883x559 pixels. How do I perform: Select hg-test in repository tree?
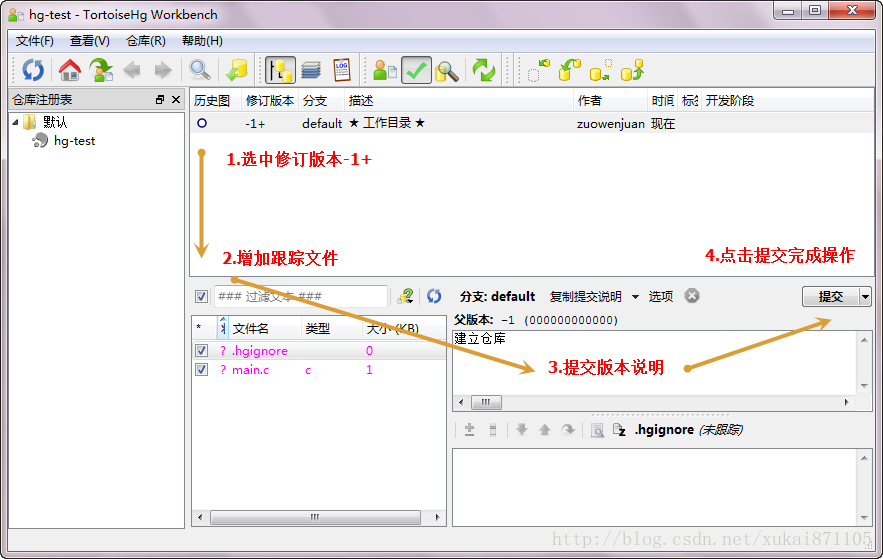[74, 141]
